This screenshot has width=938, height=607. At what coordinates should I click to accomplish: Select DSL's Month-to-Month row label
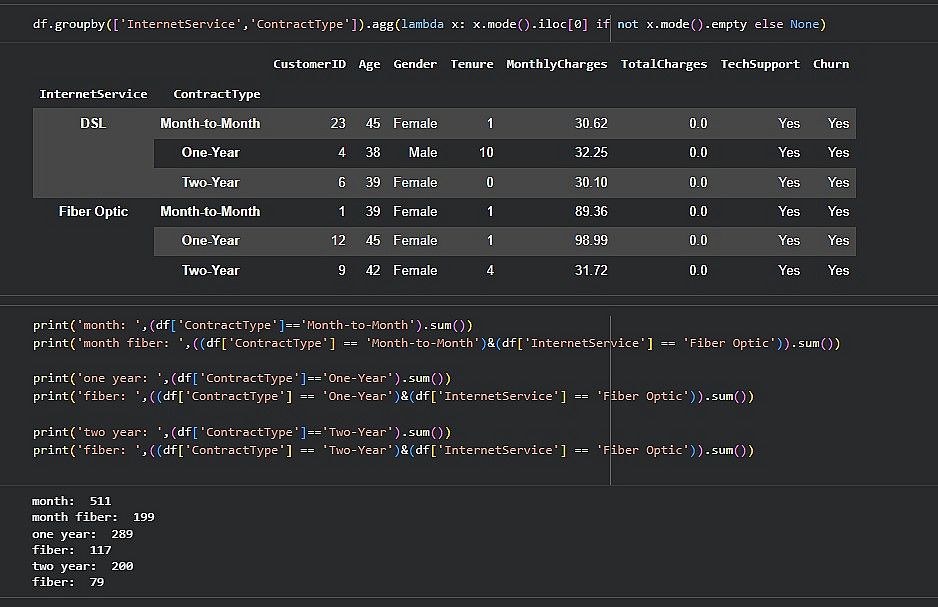pyautogui.click(x=210, y=123)
